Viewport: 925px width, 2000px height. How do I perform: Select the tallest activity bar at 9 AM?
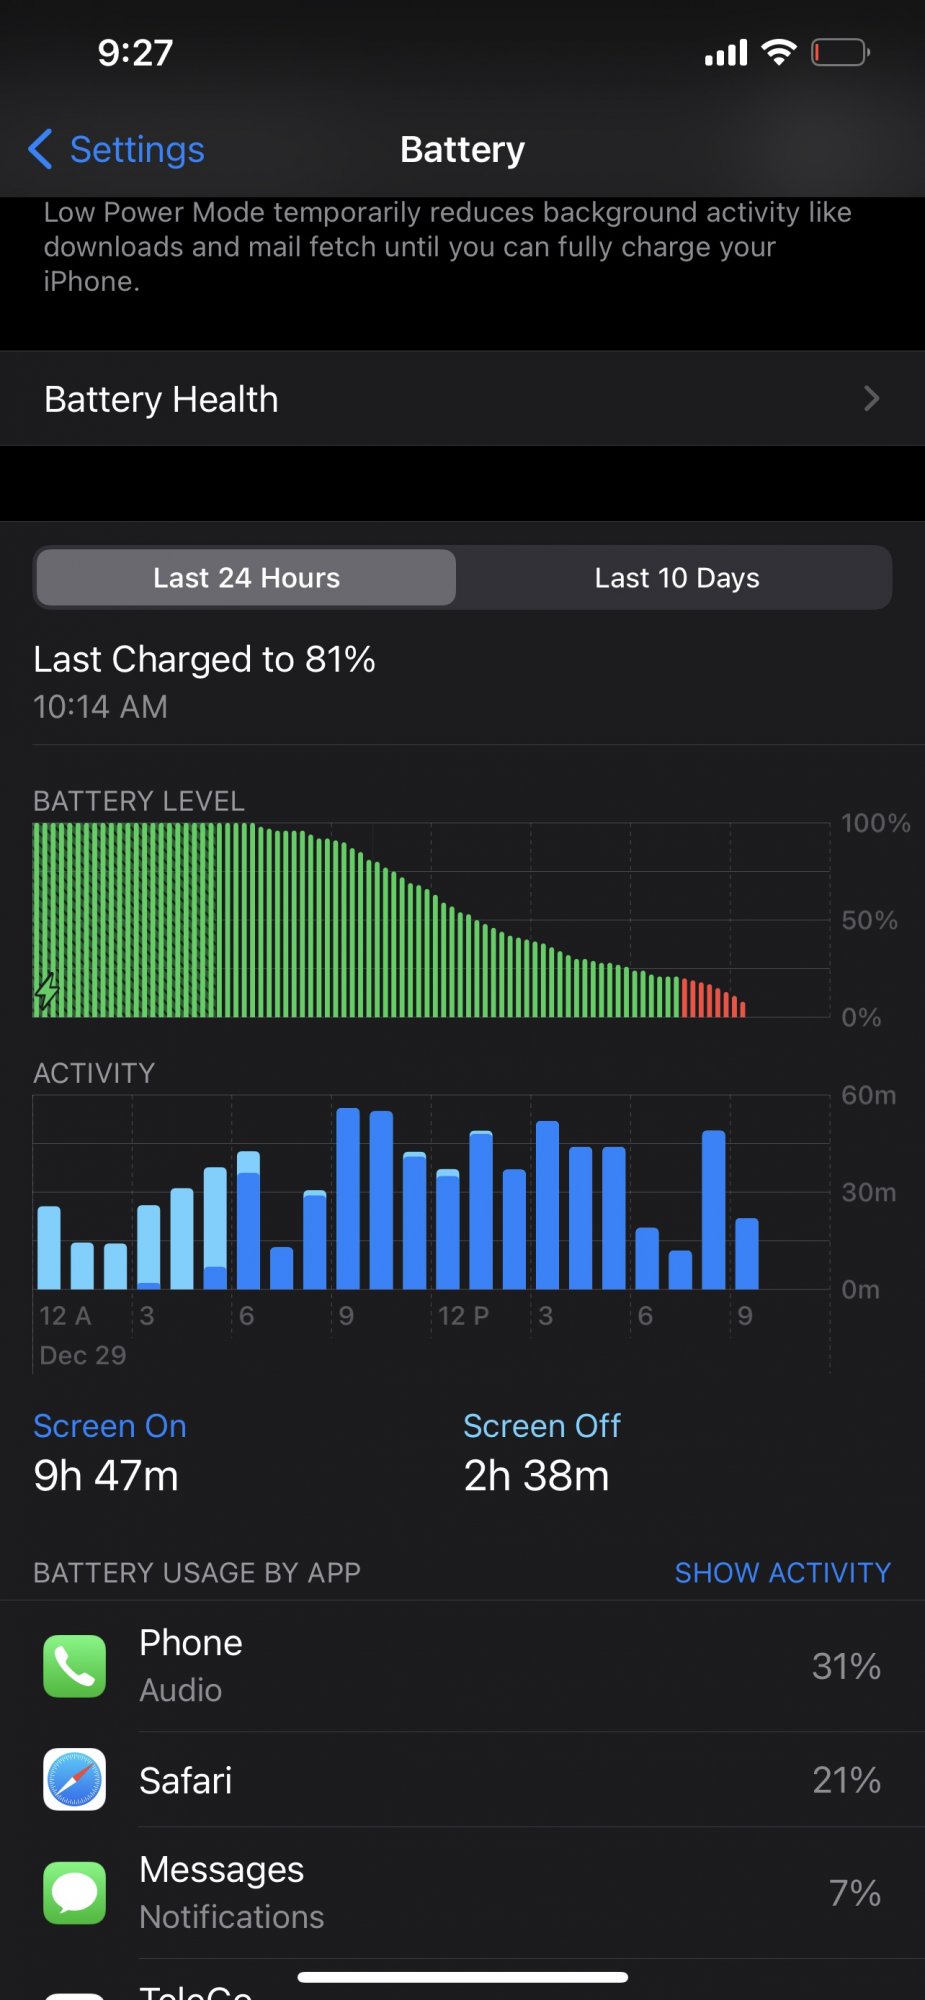[348, 1198]
